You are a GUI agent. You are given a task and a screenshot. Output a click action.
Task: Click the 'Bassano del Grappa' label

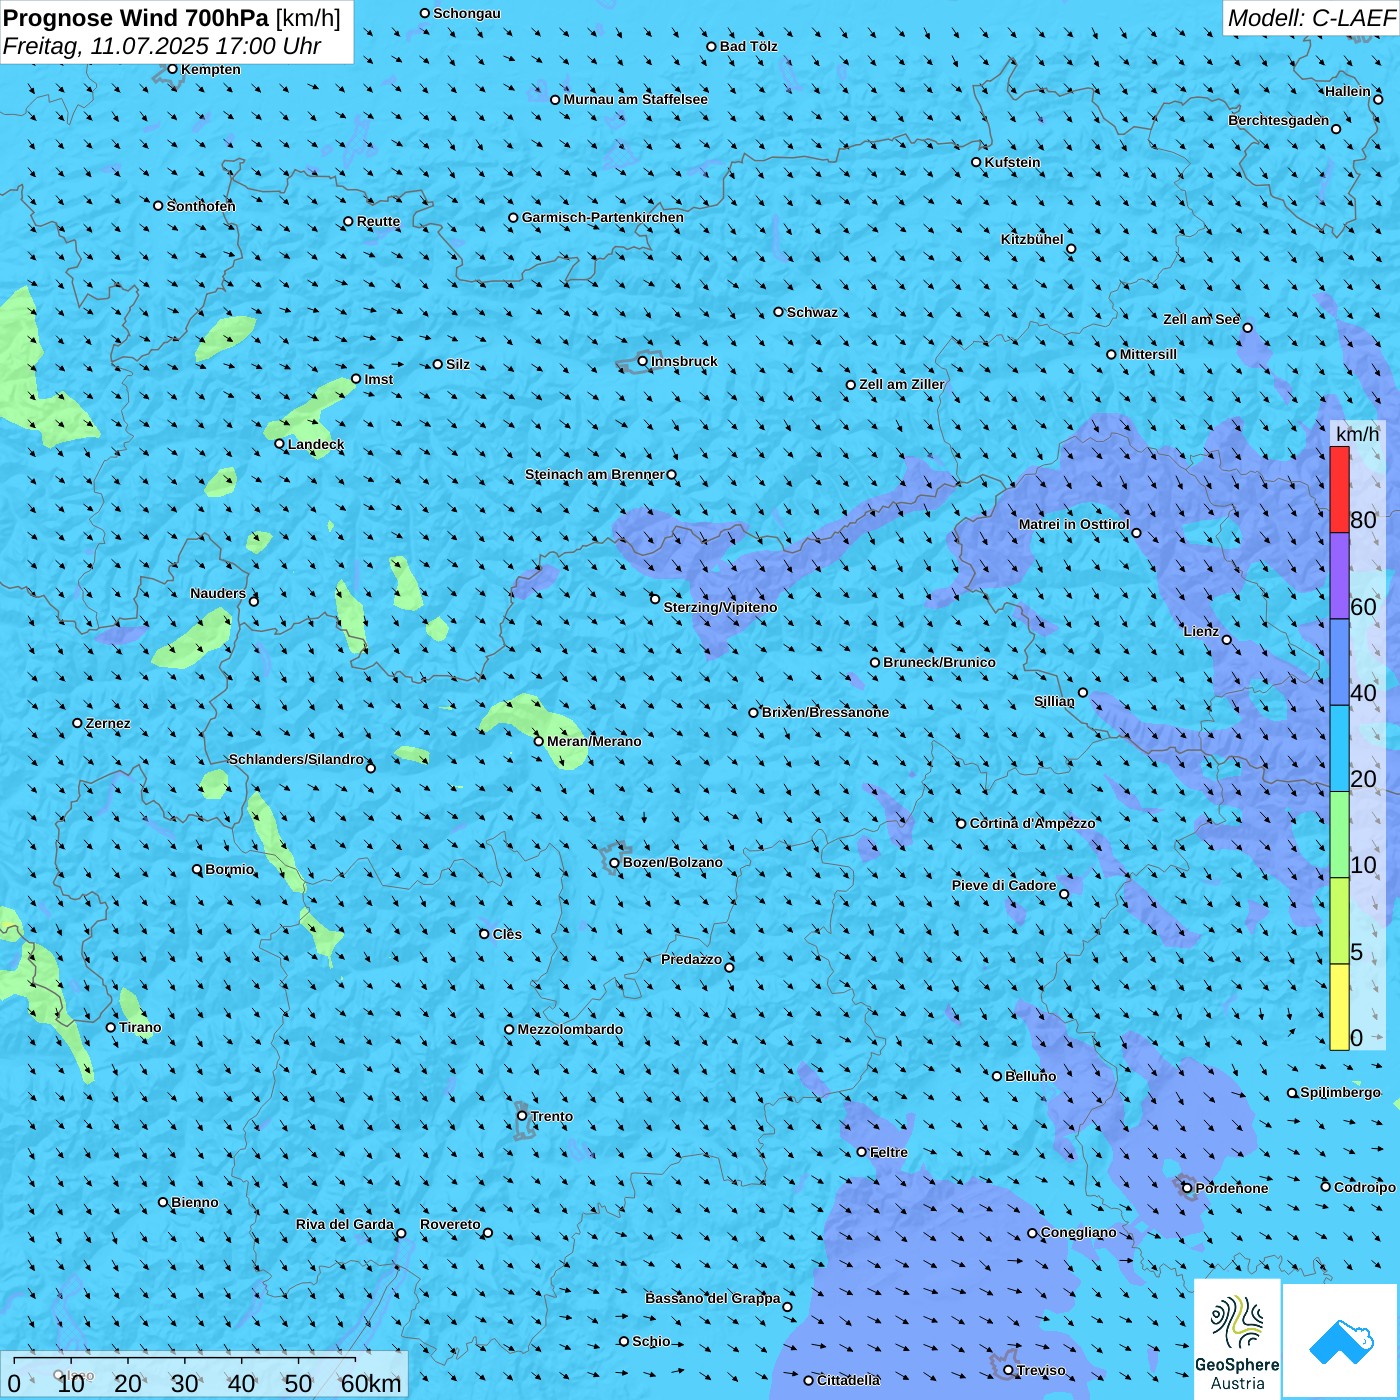point(713,1298)
